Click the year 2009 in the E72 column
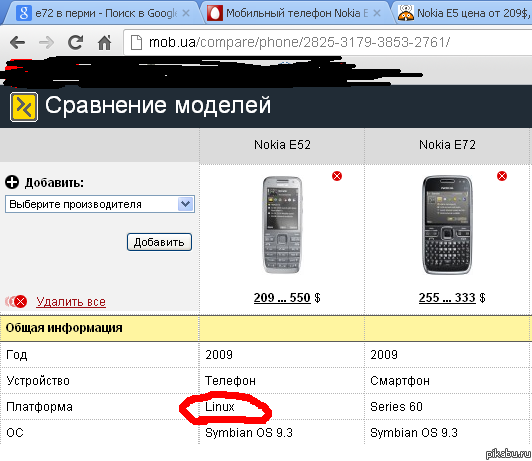The image size is (532, 461). 384,355
